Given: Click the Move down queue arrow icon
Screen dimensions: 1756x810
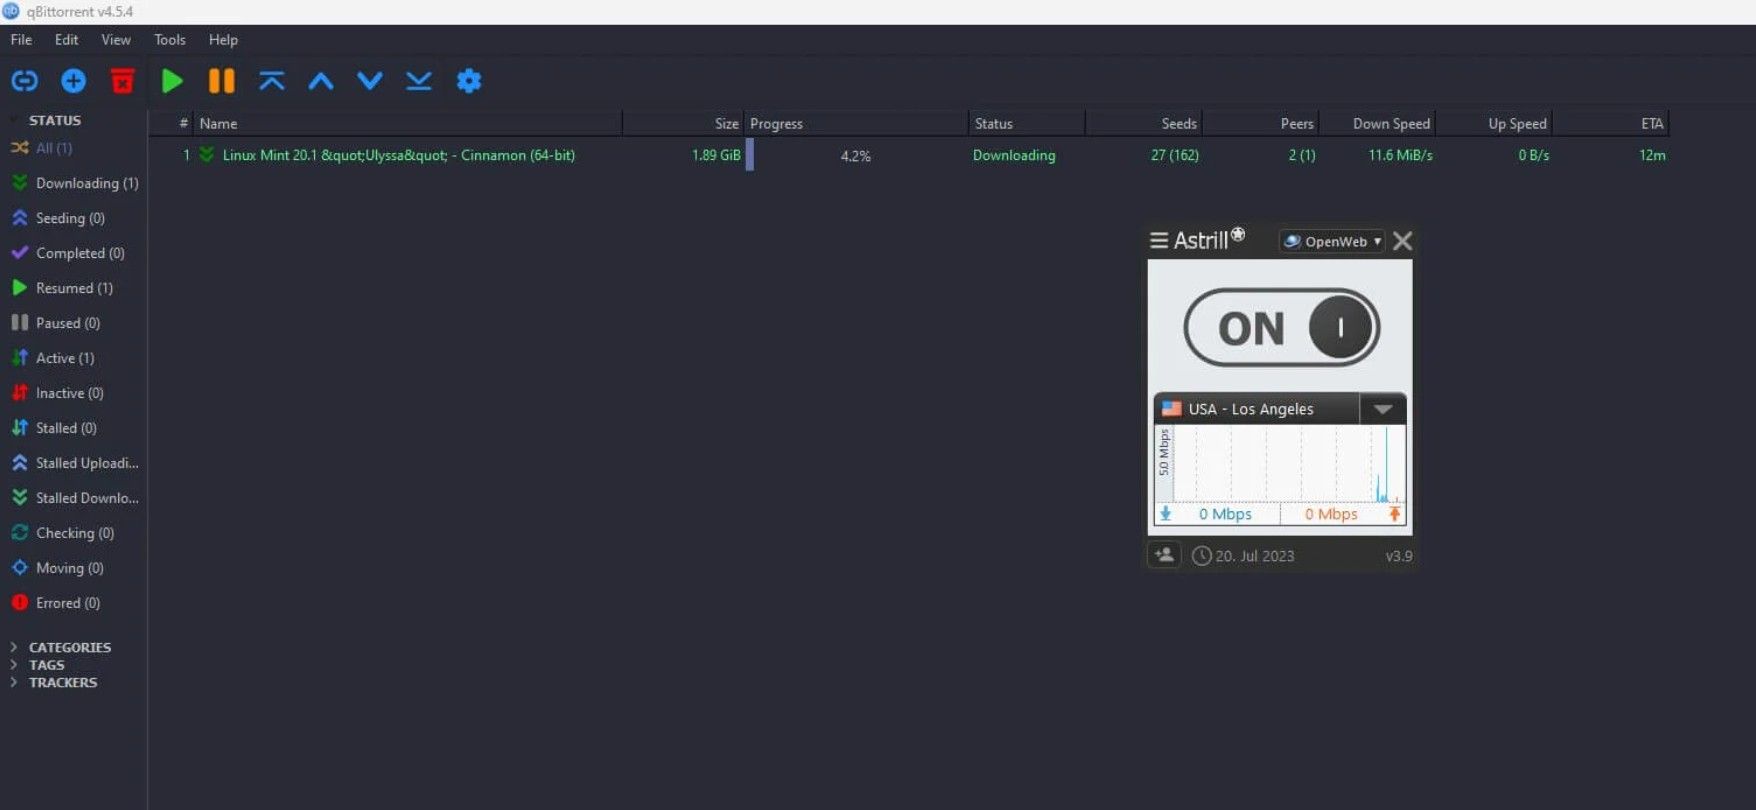Looking at the screenshot, I should coord(369,81).
